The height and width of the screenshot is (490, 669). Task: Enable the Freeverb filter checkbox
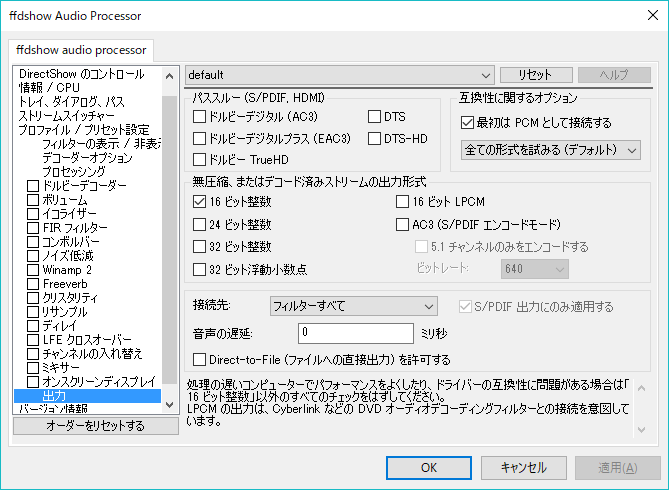(33, 284)
